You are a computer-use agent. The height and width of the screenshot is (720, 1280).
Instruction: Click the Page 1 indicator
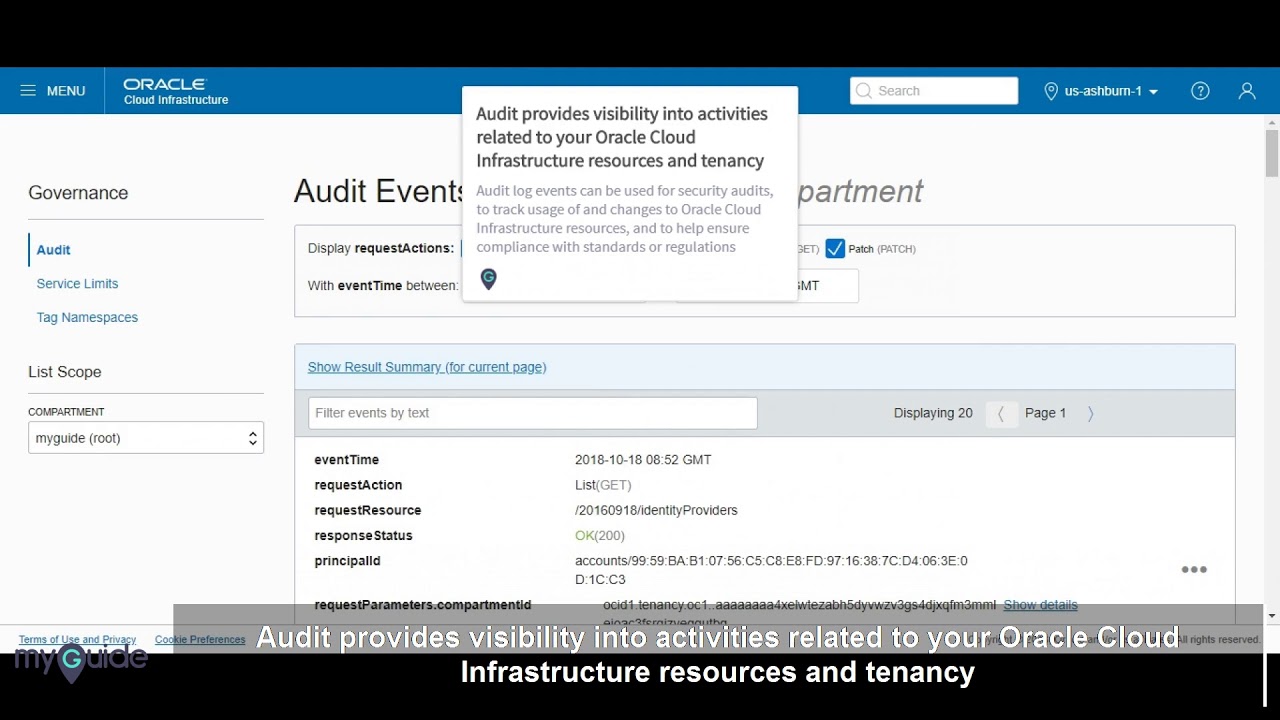pos(1045,413)
